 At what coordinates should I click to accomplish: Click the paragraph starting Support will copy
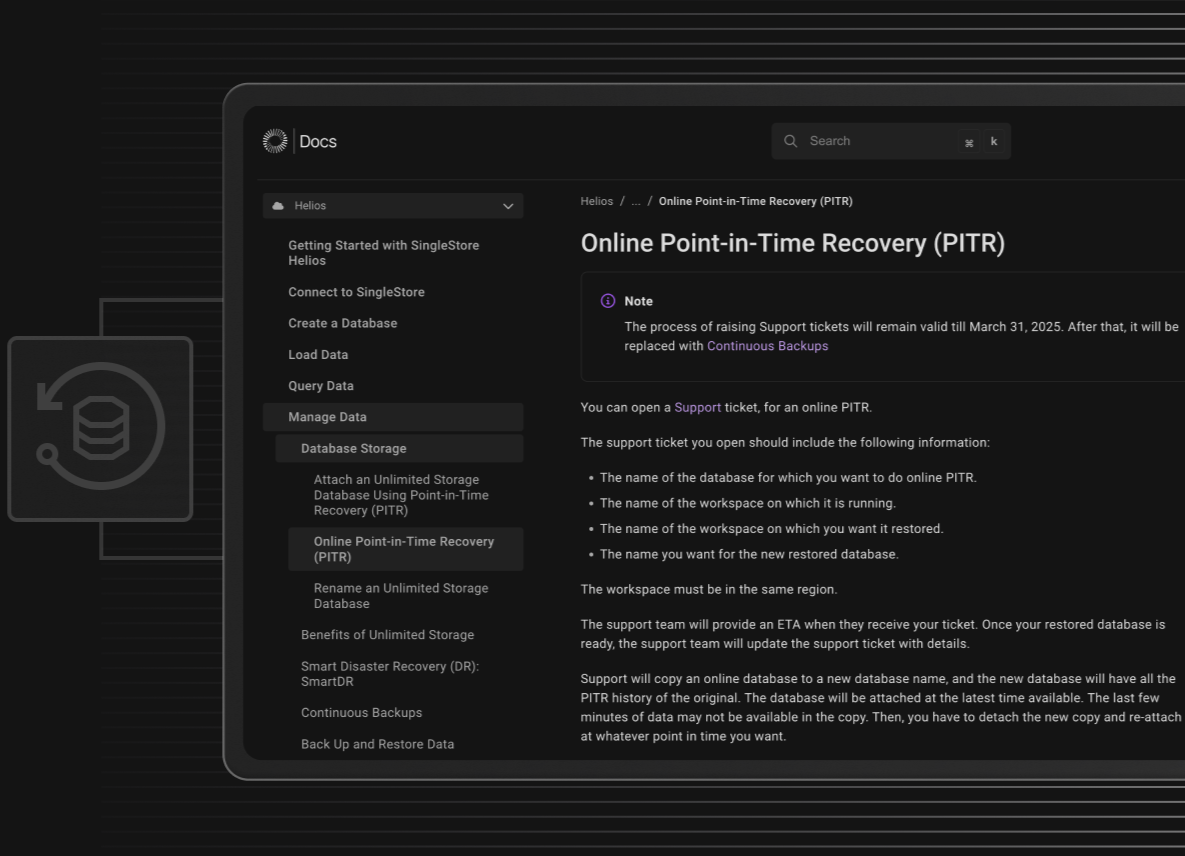[880, 707]
